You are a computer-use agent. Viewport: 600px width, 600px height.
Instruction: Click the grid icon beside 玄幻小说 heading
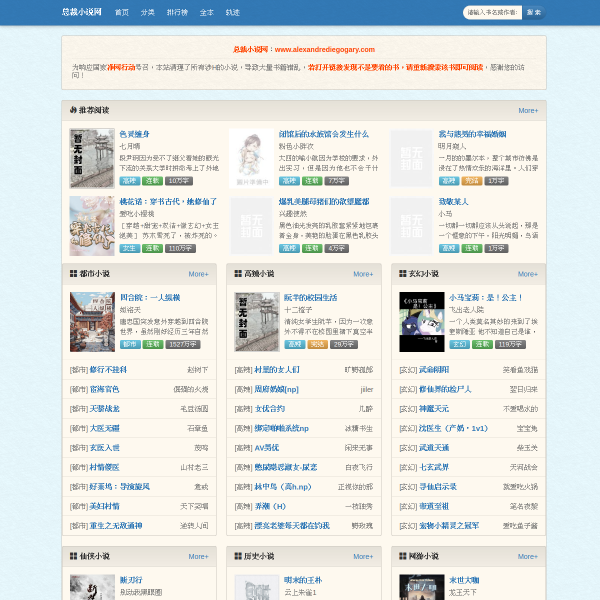(x=403, y=274)
